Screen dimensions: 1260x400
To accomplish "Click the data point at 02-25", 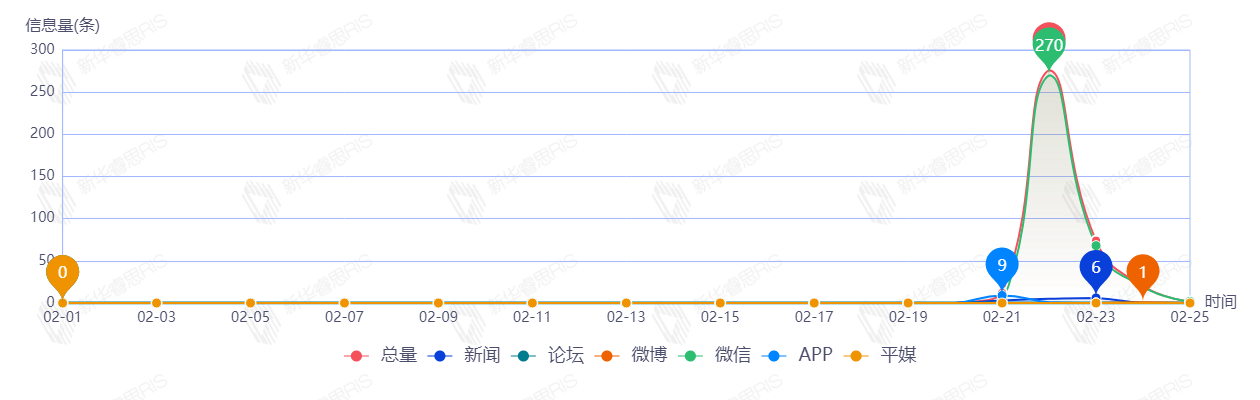I will [1190, 303].
